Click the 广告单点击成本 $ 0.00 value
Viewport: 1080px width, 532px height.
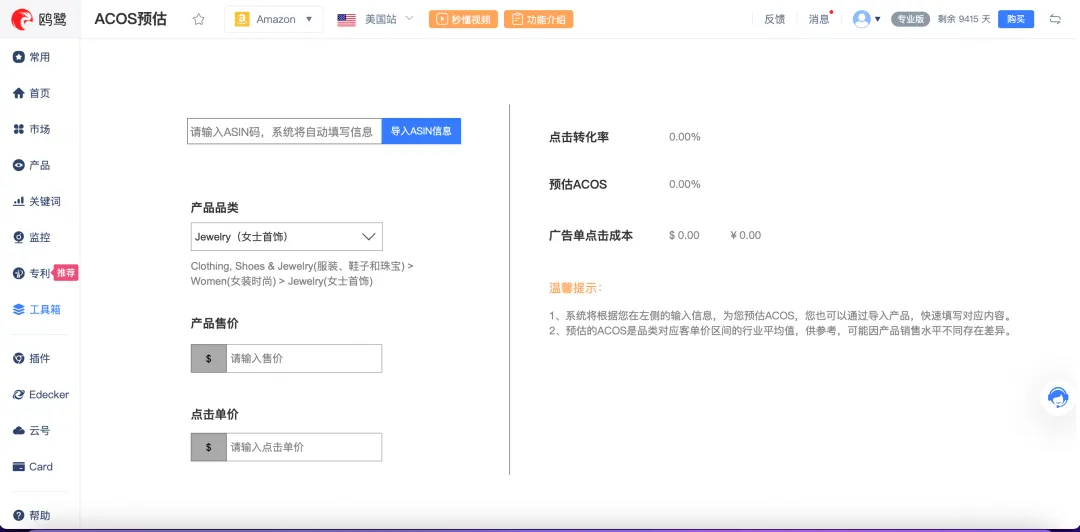(x=684, y=236)
